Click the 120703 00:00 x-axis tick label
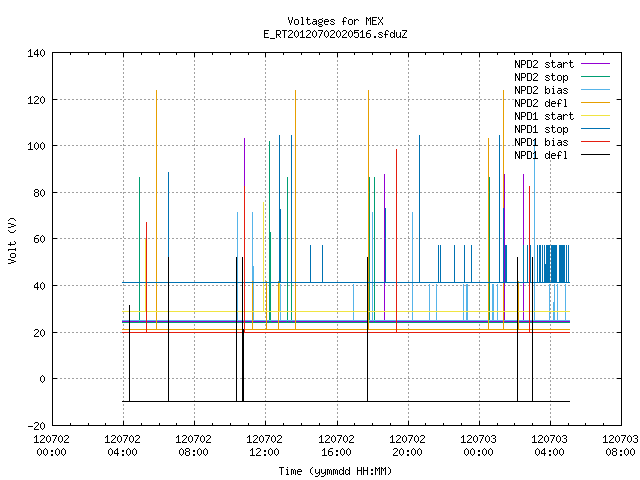This screenshot has height=480, width=640. pos(478,446)
